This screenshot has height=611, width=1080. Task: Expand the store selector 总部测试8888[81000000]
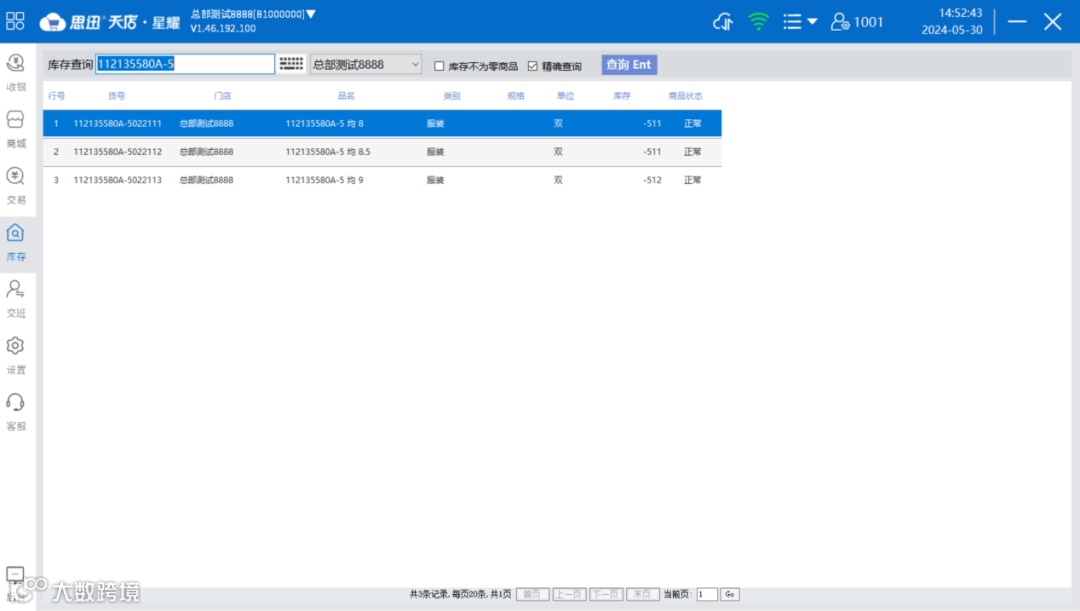[252, 14]
